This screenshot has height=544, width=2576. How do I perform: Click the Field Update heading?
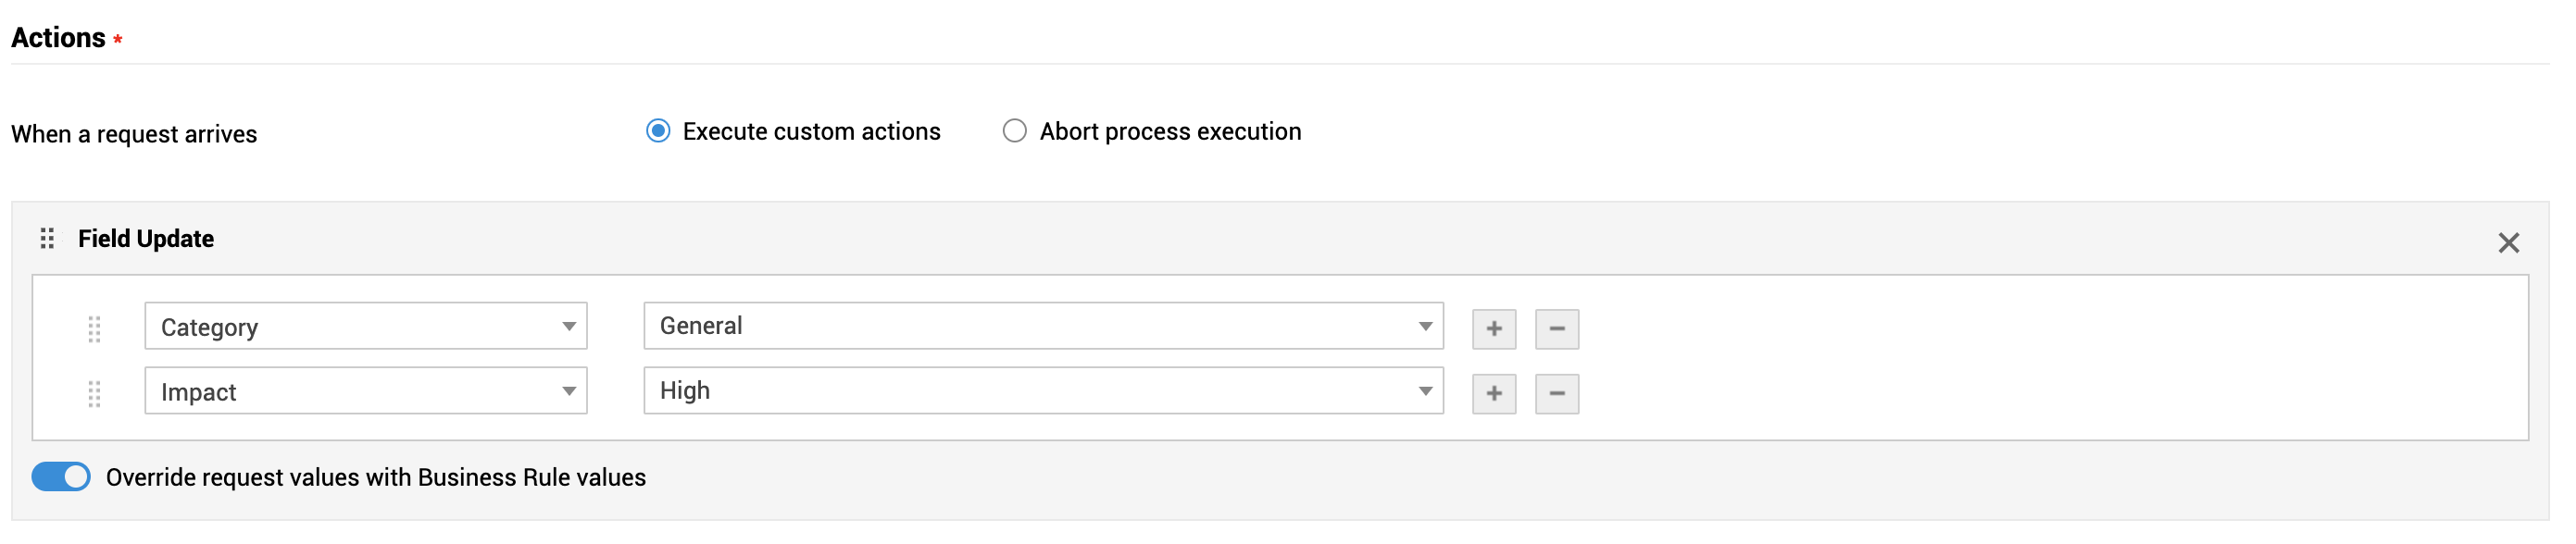pos(146,239)
